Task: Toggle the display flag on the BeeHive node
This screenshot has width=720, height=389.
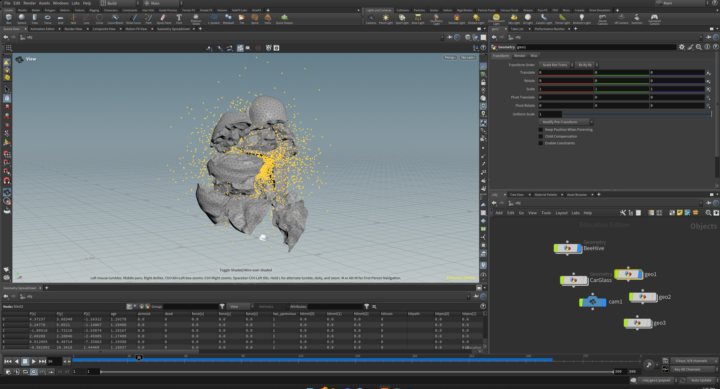Action: click(x=579, y=248)
